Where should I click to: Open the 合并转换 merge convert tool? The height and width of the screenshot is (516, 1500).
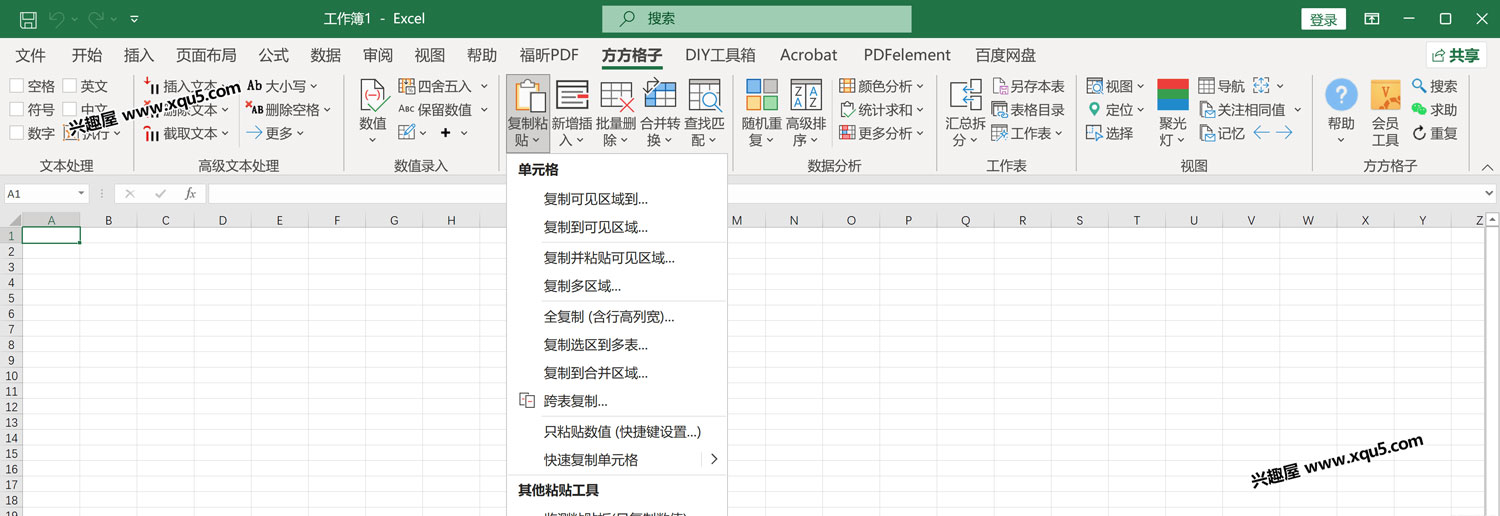point(660,113)
